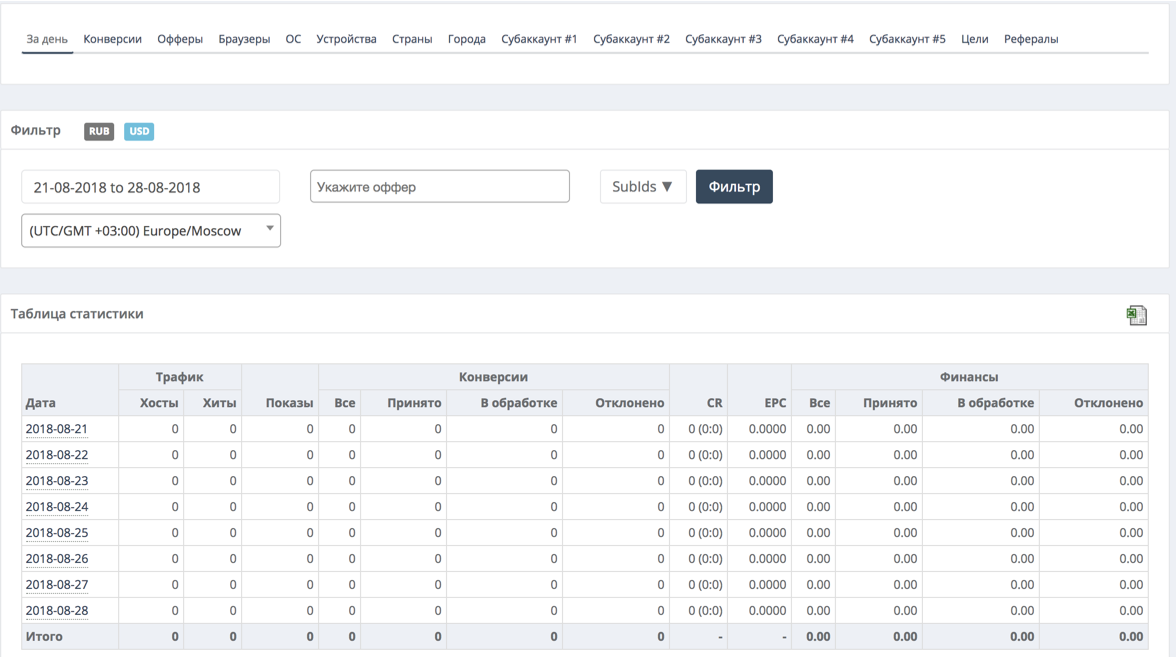Open the 2018-08-21 date link
1176x657 pixels.
click(57, 429)
